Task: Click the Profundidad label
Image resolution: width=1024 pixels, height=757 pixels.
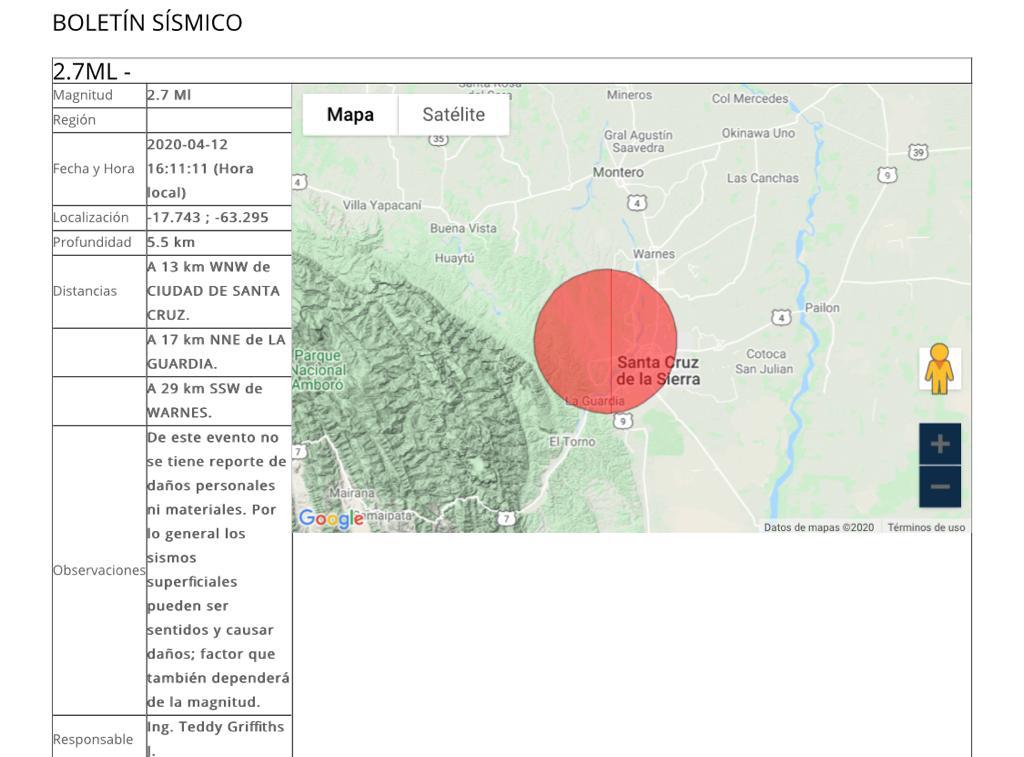Action: pos(92,242)
